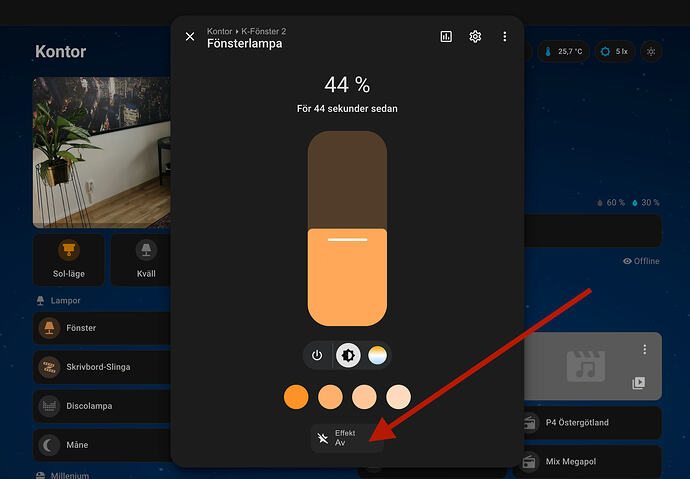The height and width of the screenshot is (479, 690).
Task: Activate the Kväll scene button
Action: point(141,260)
